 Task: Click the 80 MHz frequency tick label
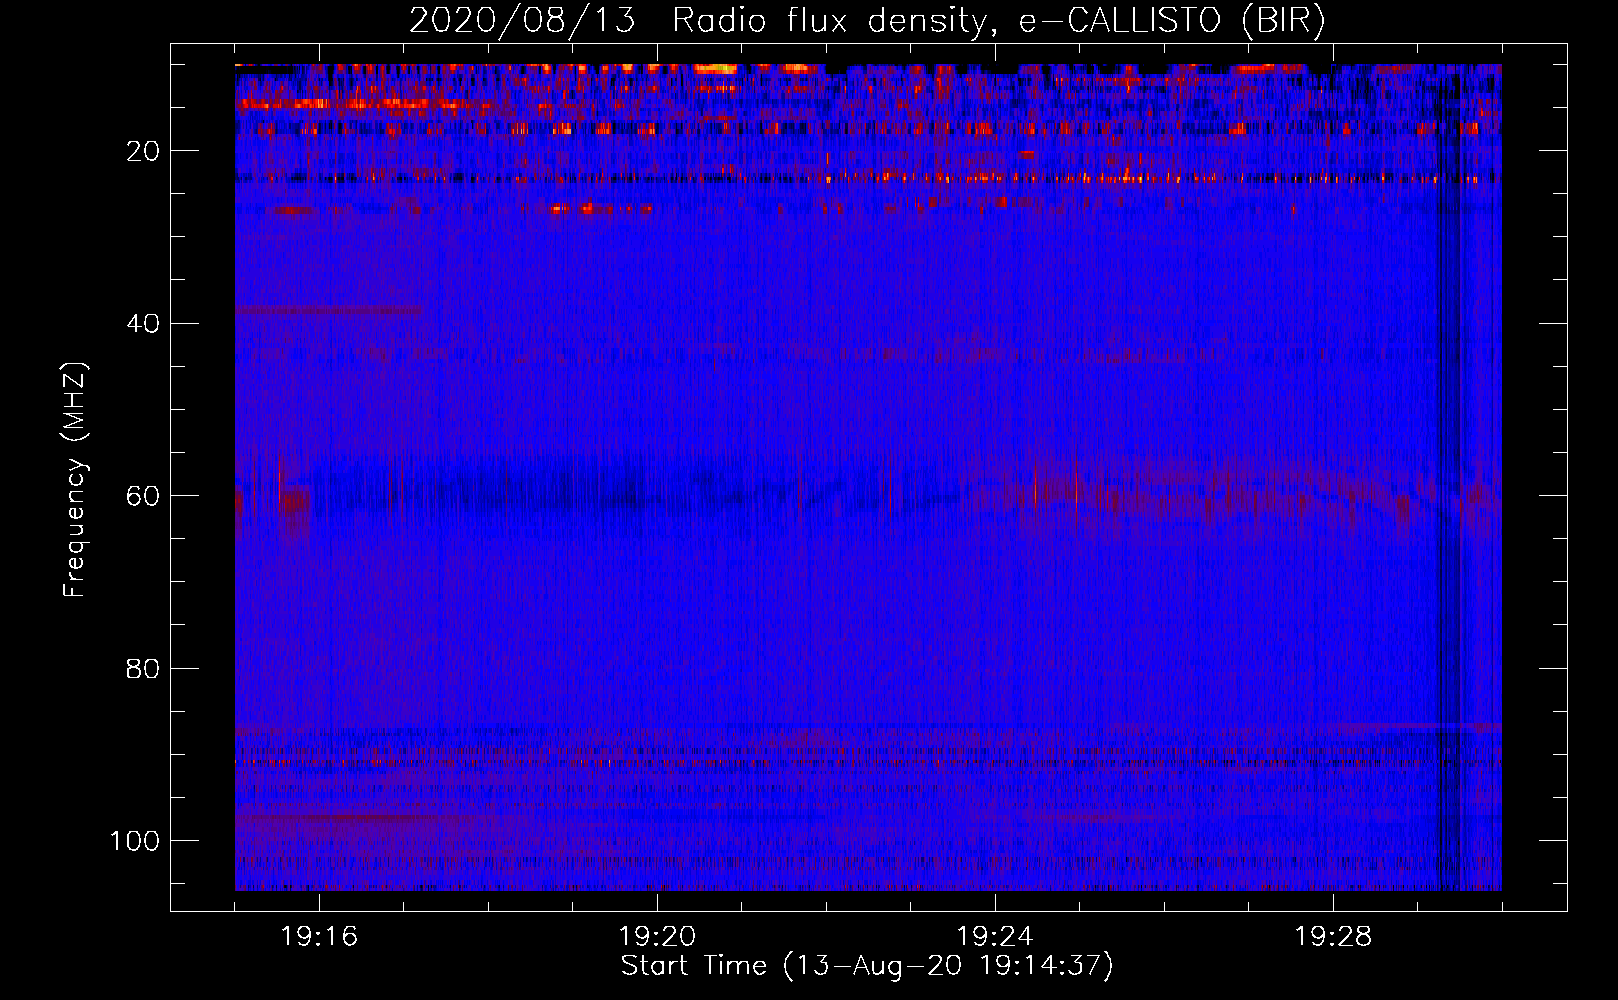(x=144, y=669)
